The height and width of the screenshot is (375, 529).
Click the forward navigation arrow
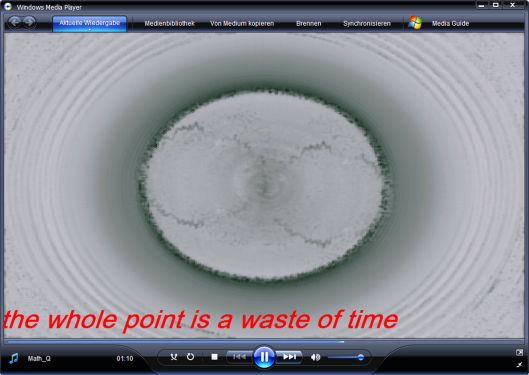[29, 22]
